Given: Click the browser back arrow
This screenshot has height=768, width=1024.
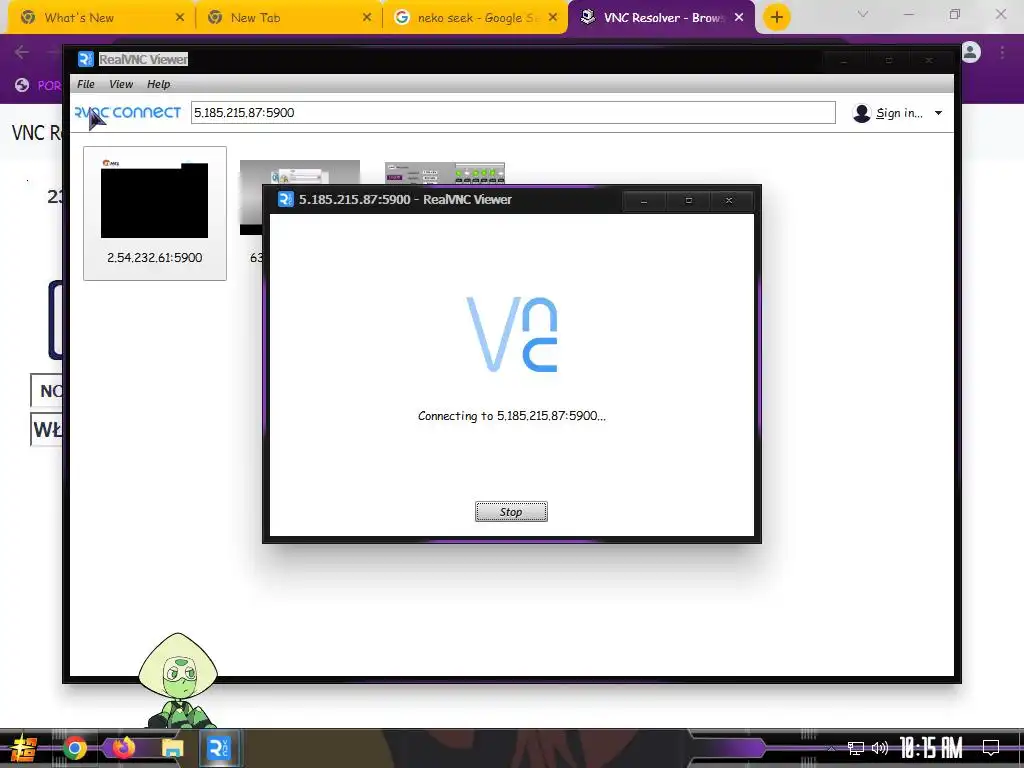Looking at the screenshot, I should coord(22,52).
